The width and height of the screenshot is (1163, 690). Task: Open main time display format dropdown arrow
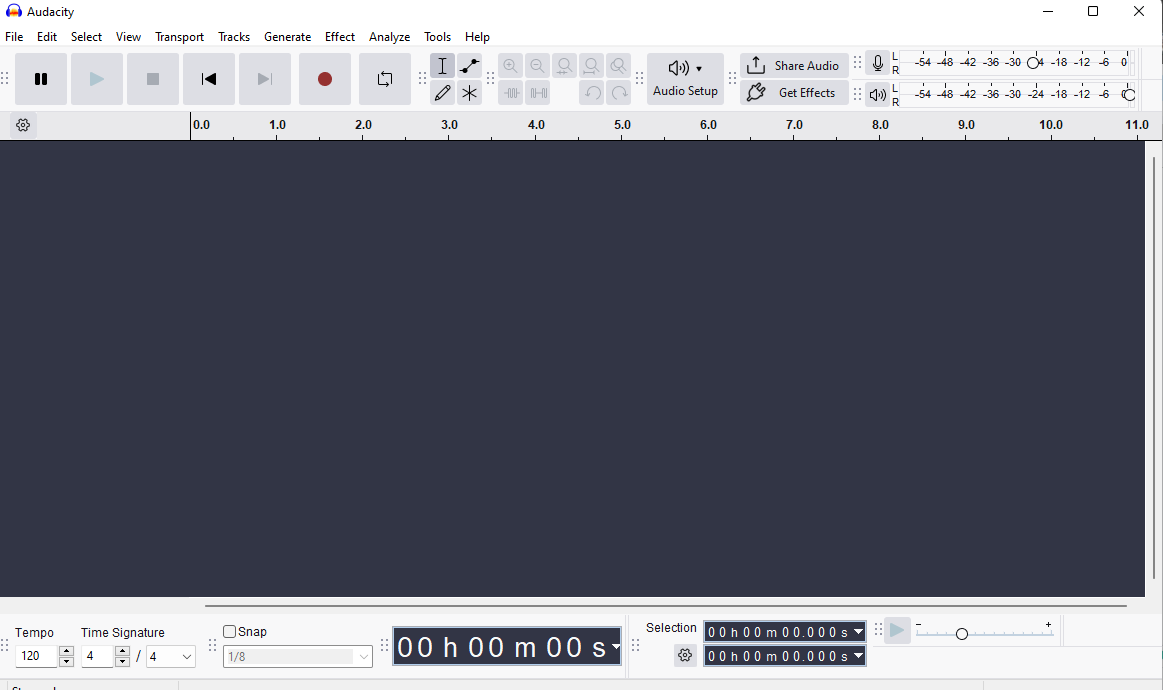(616, 648)
